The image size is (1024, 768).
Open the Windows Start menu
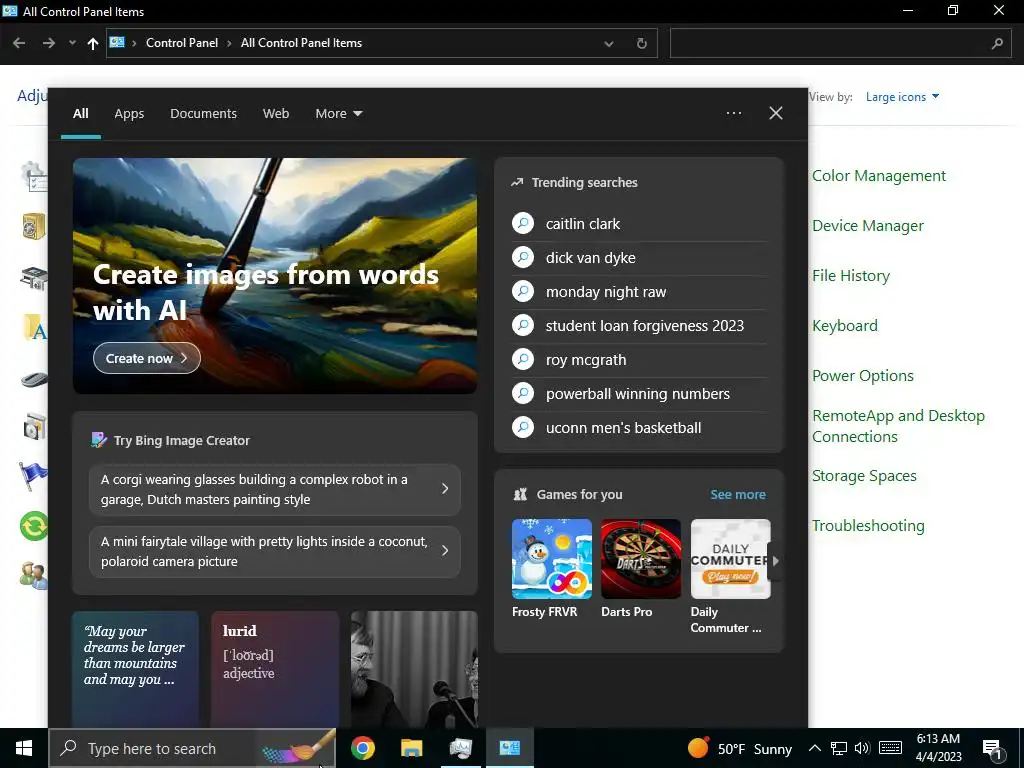24,748
